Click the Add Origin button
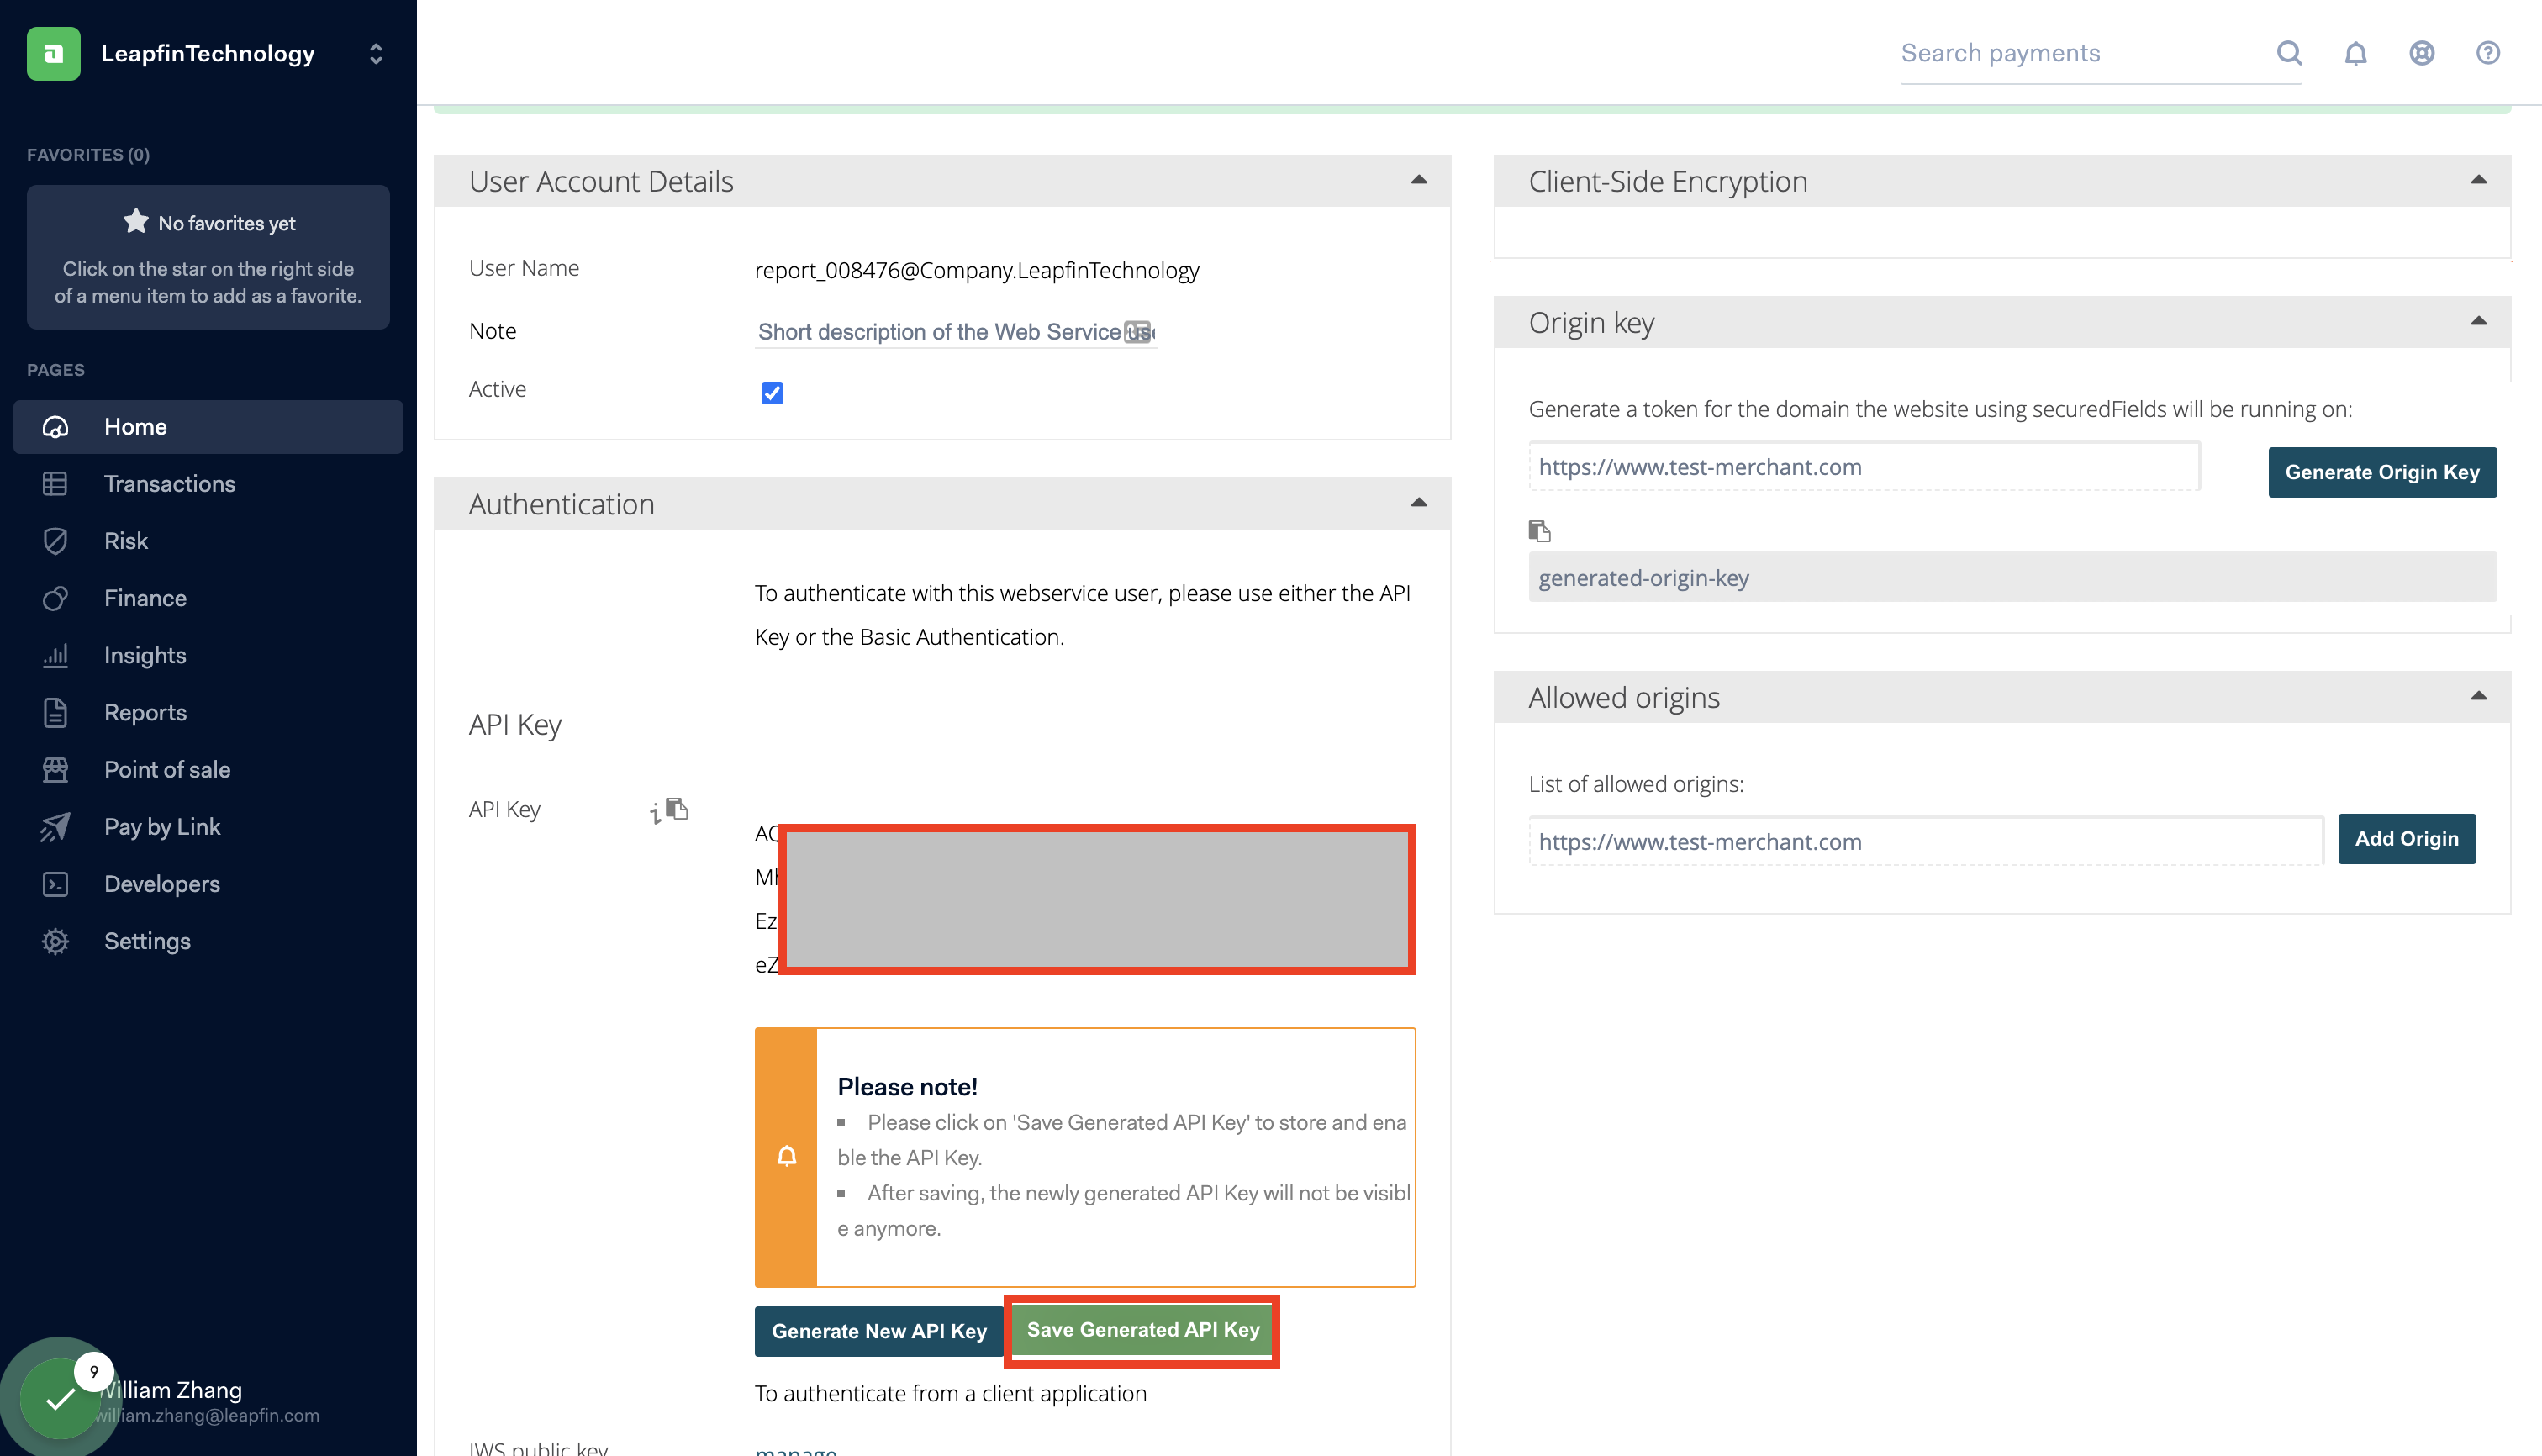 (2405, 839)
